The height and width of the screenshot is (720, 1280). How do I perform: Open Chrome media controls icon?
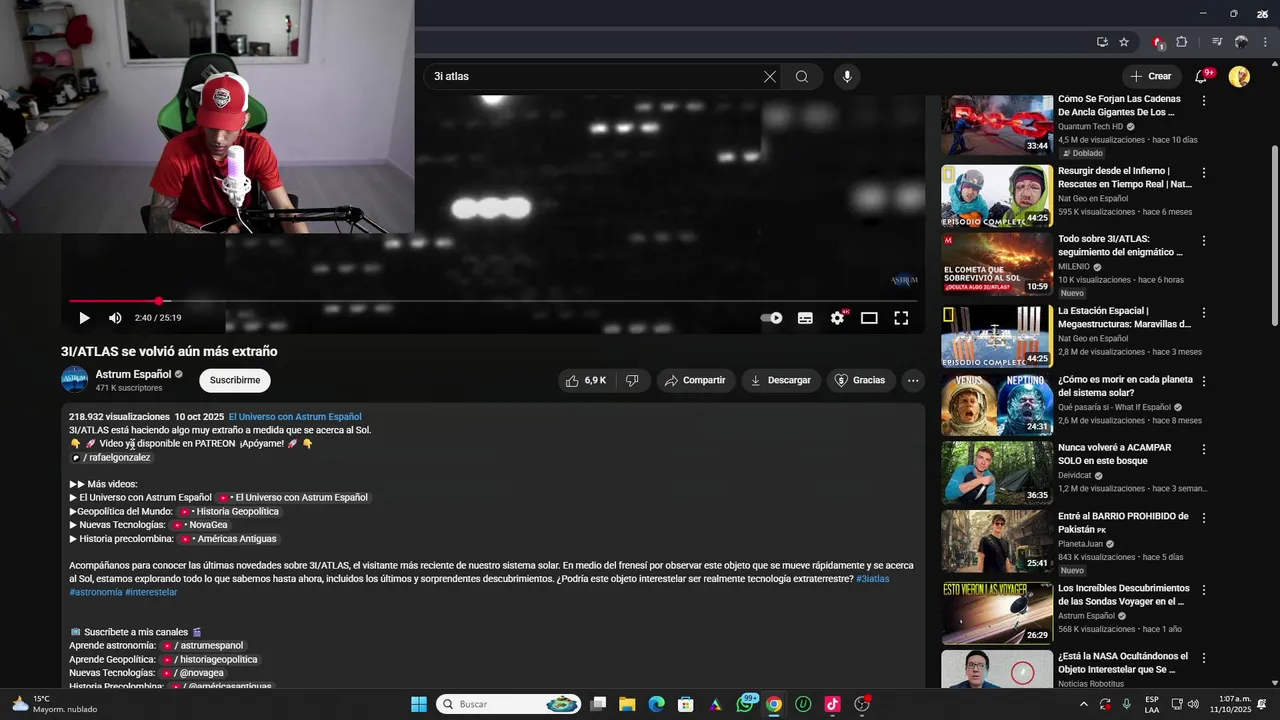(x=1217, y=42)
